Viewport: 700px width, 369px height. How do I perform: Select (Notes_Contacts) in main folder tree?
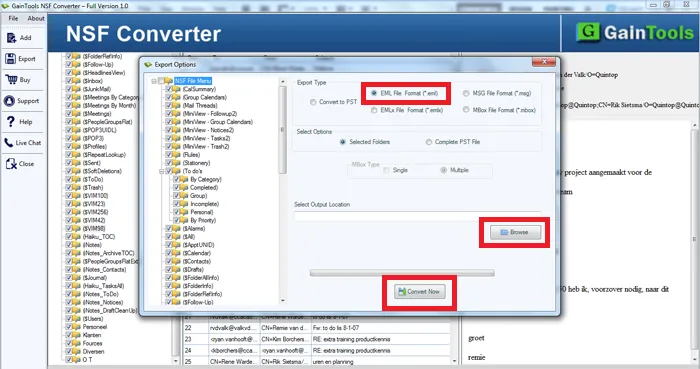pyautogui.click(x=104, y=269)
